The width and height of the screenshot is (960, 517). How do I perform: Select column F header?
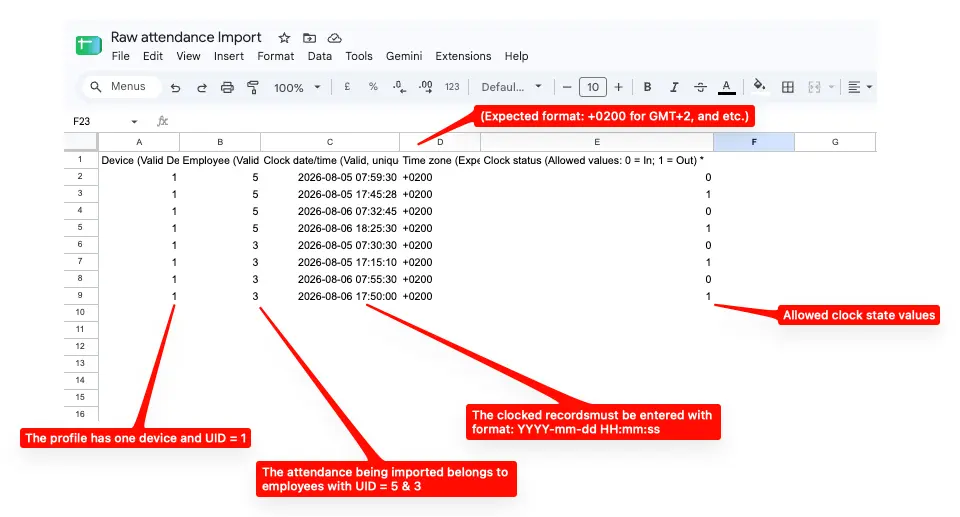tap(754, 142)
